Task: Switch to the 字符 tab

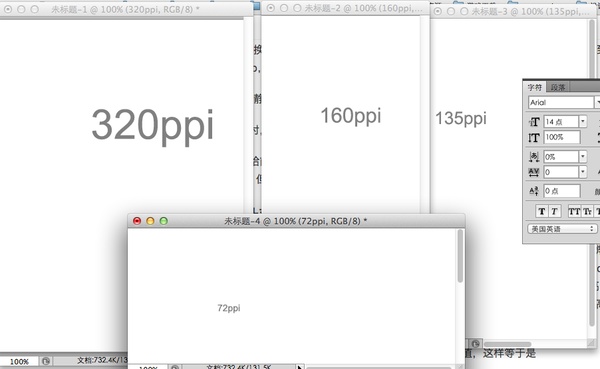Action: (x=535, y=87)
